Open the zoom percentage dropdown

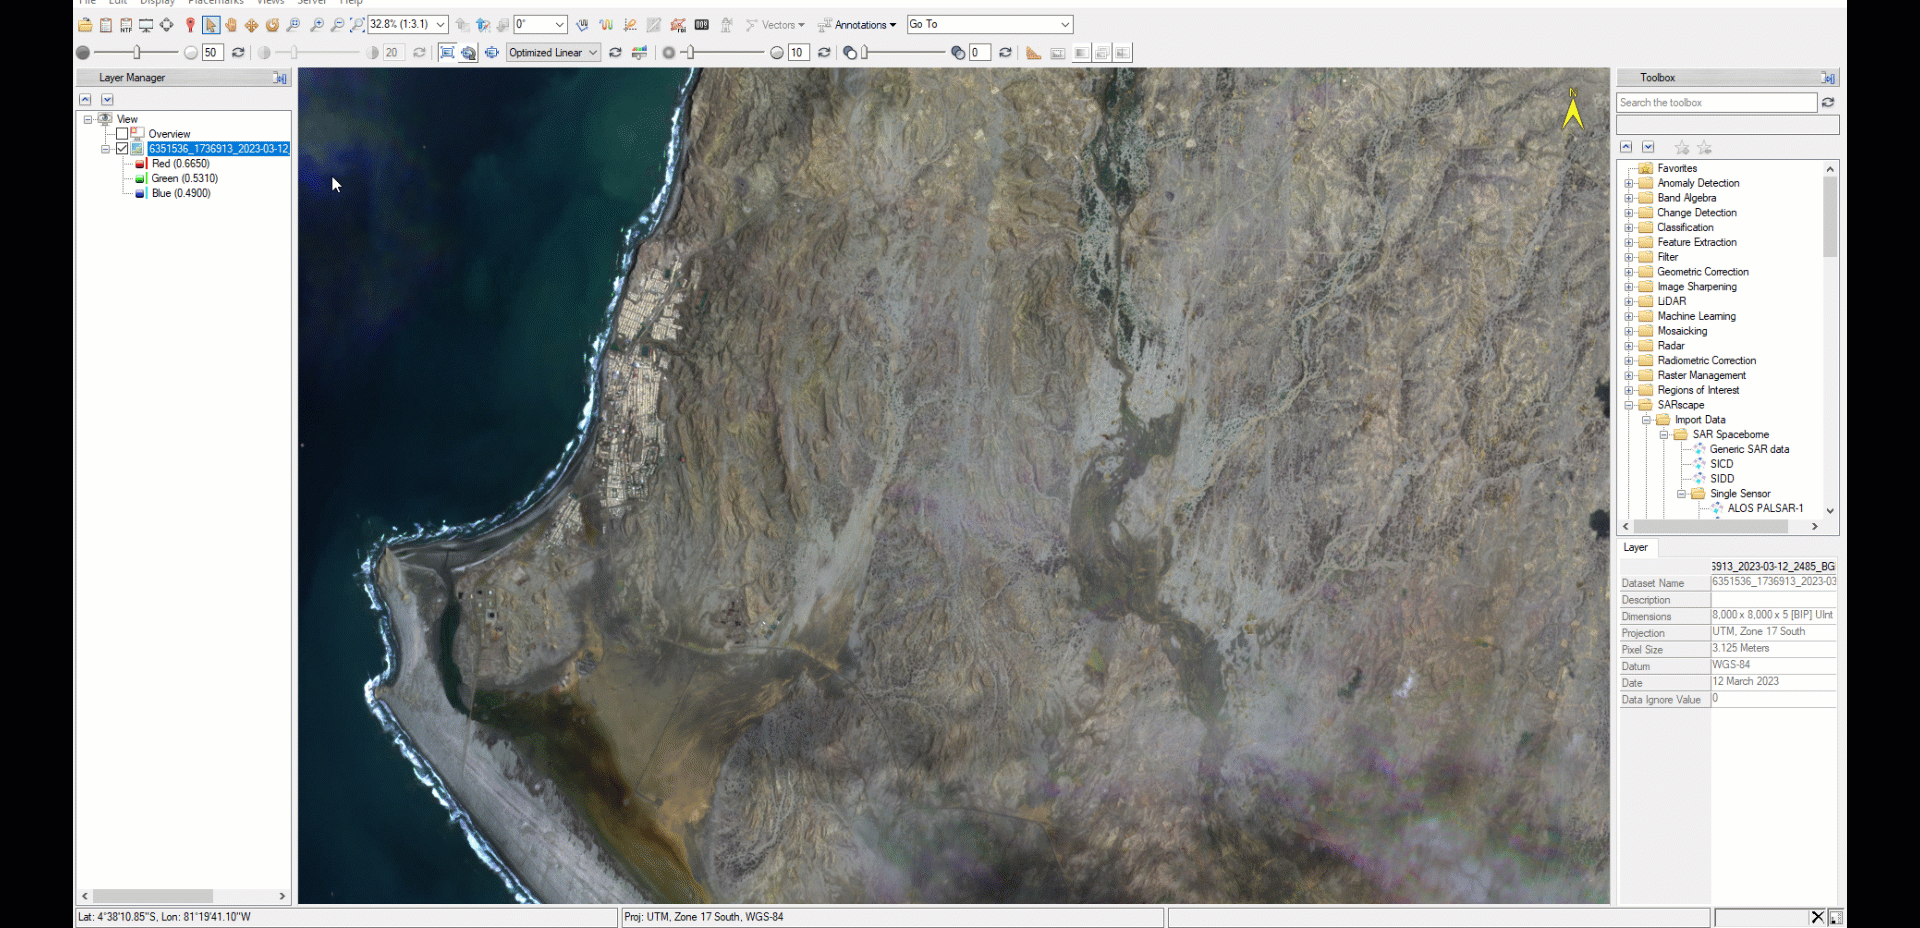pos(440,24)
